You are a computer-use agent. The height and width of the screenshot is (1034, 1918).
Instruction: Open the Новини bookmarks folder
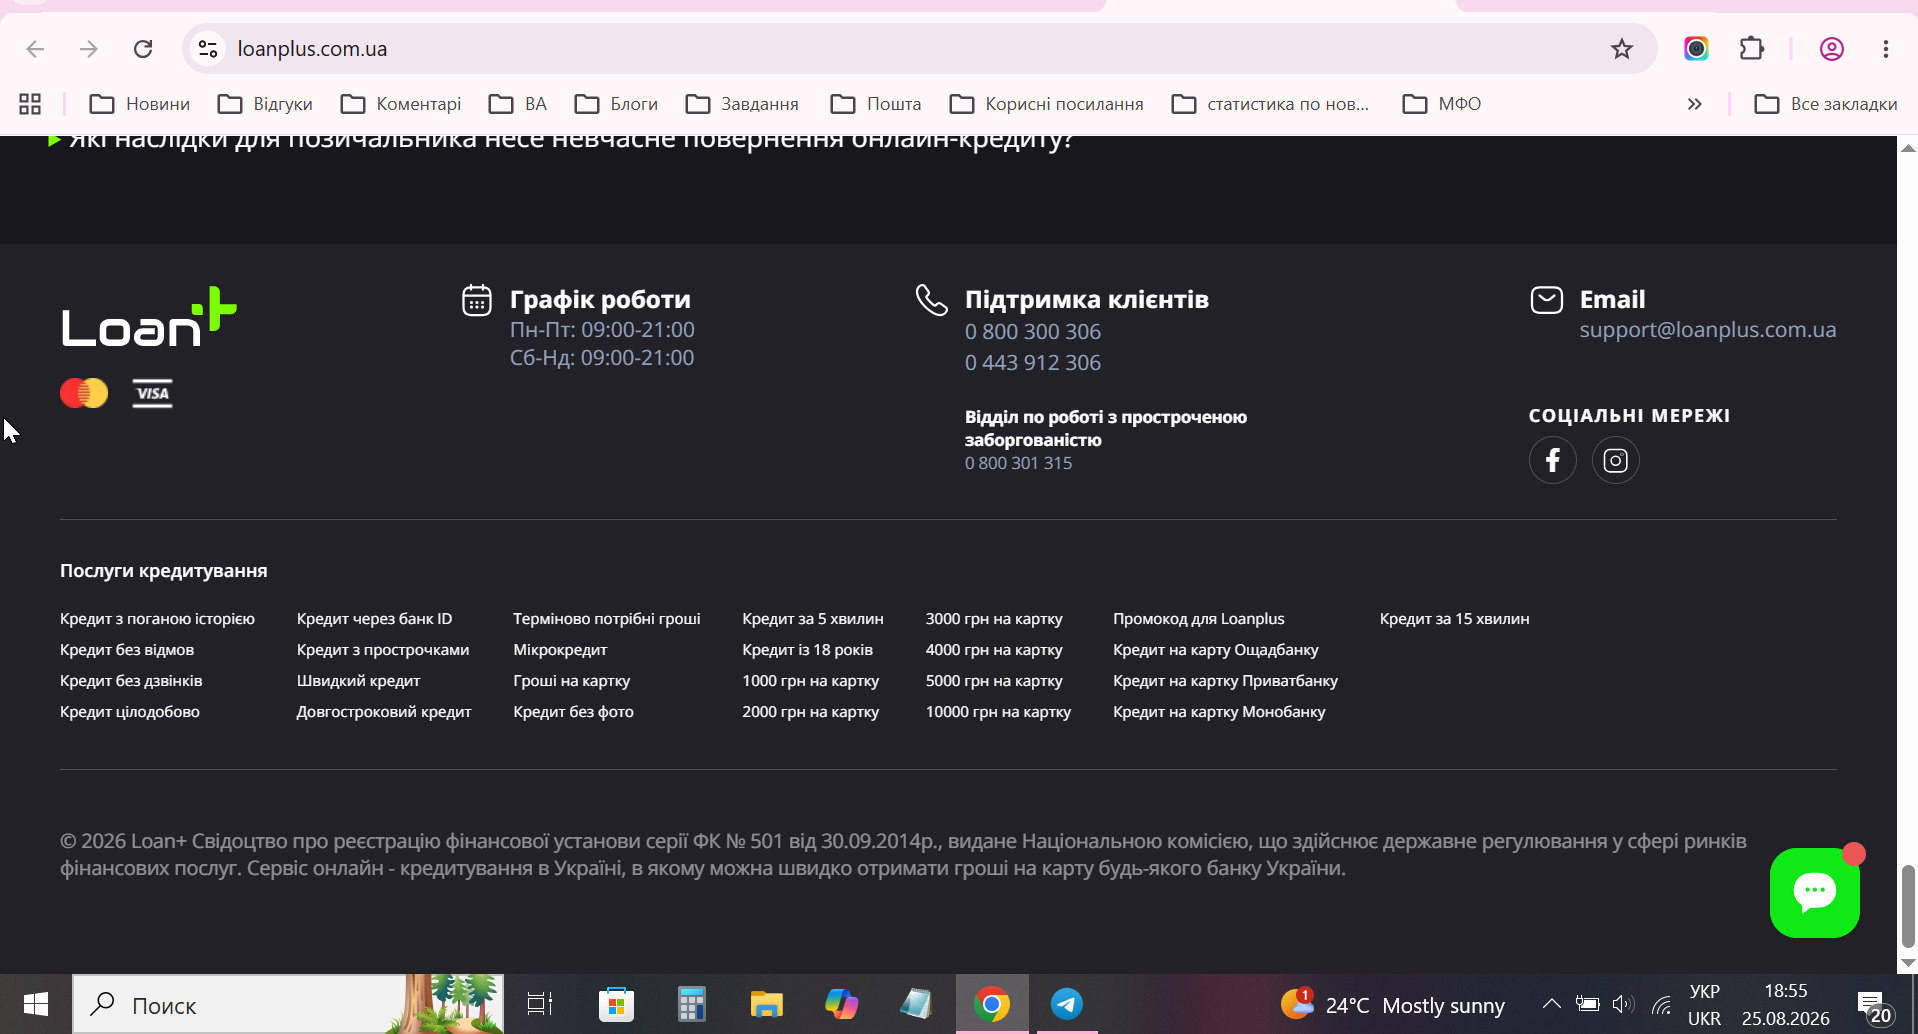tap(140, 104)
